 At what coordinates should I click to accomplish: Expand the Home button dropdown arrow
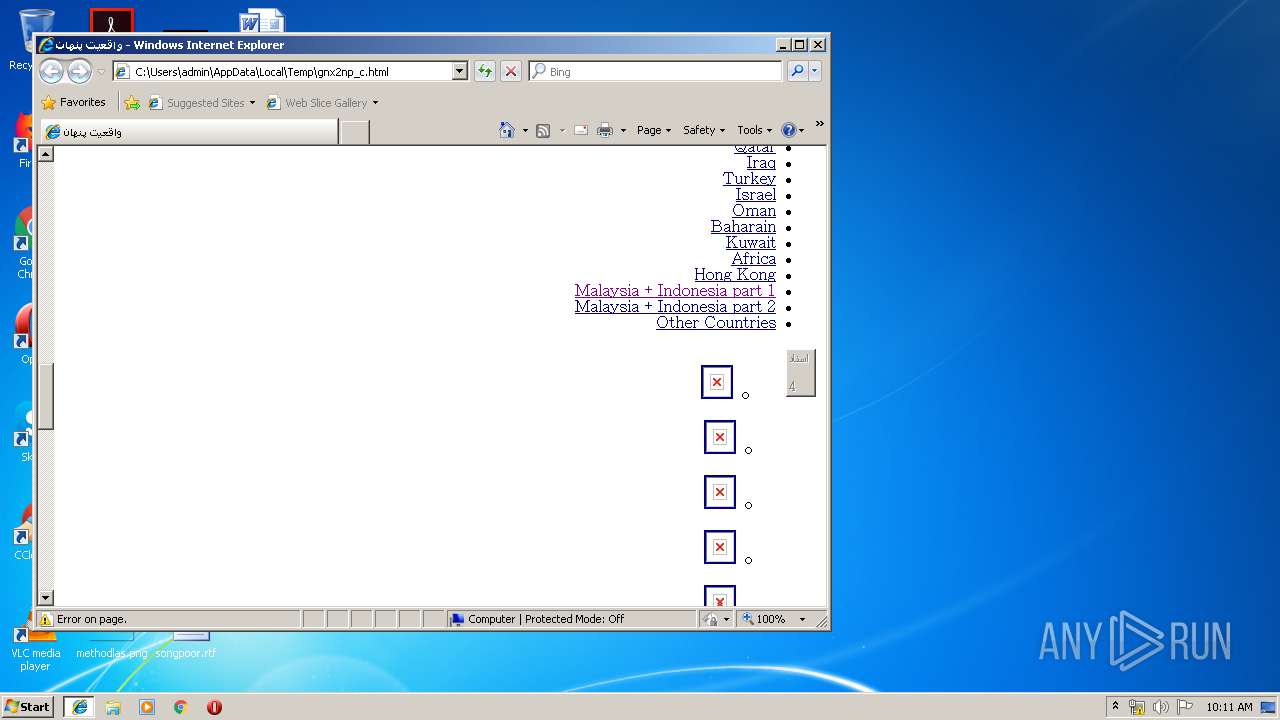coord(525,130)
